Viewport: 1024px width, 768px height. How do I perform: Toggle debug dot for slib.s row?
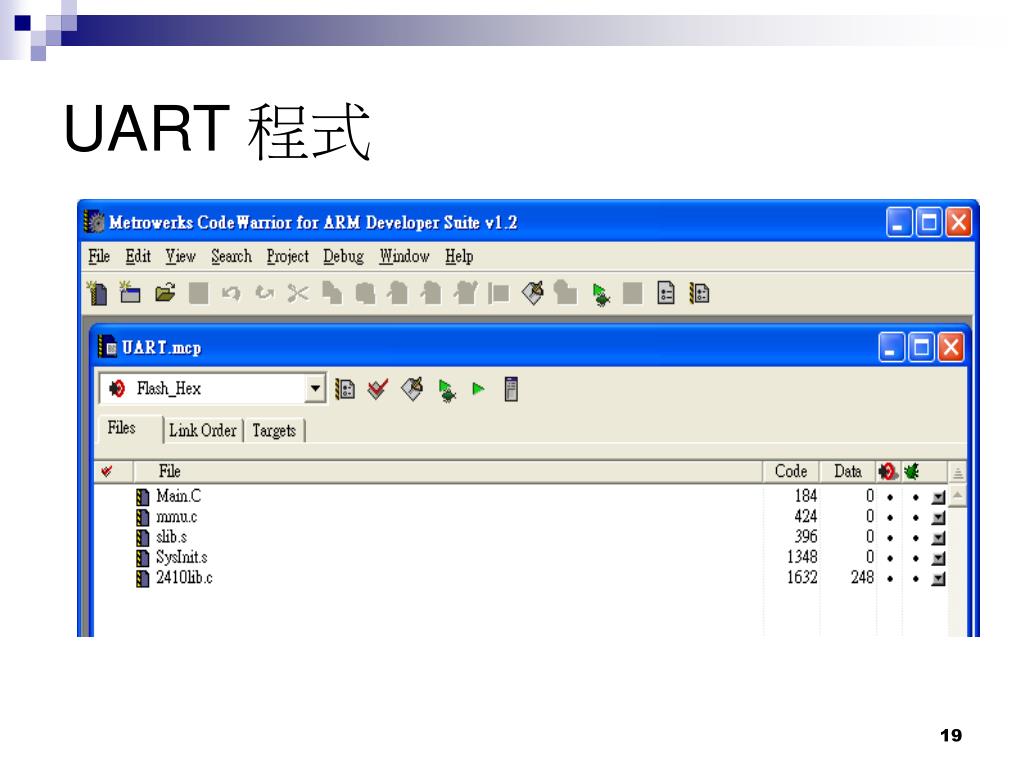916,538
